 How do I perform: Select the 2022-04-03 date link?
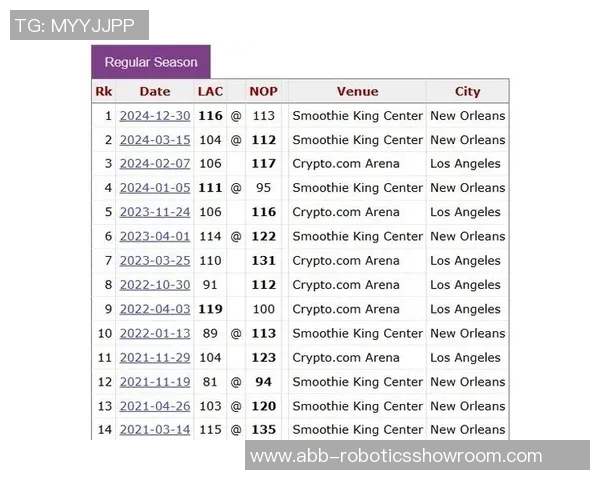point(154,309)
